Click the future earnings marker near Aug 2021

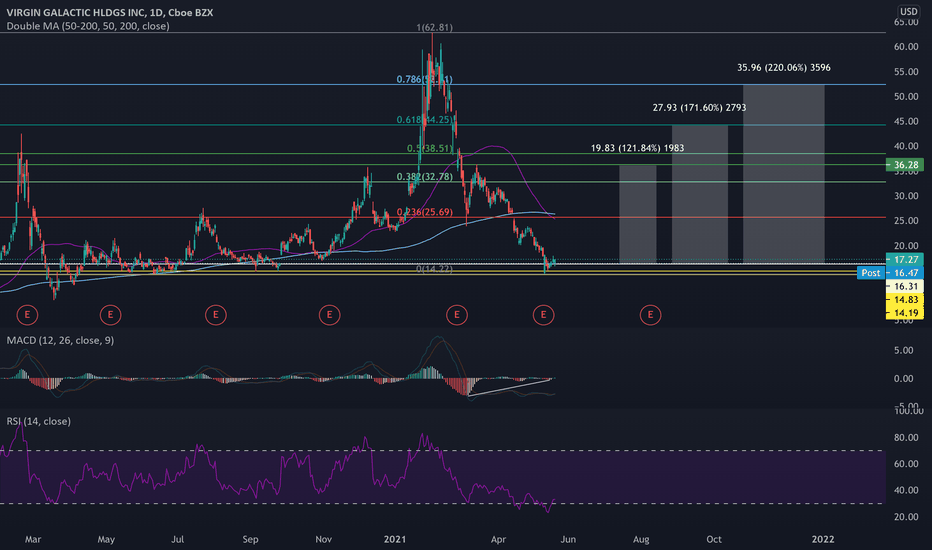pyautogui.click(x=650, y=315)
